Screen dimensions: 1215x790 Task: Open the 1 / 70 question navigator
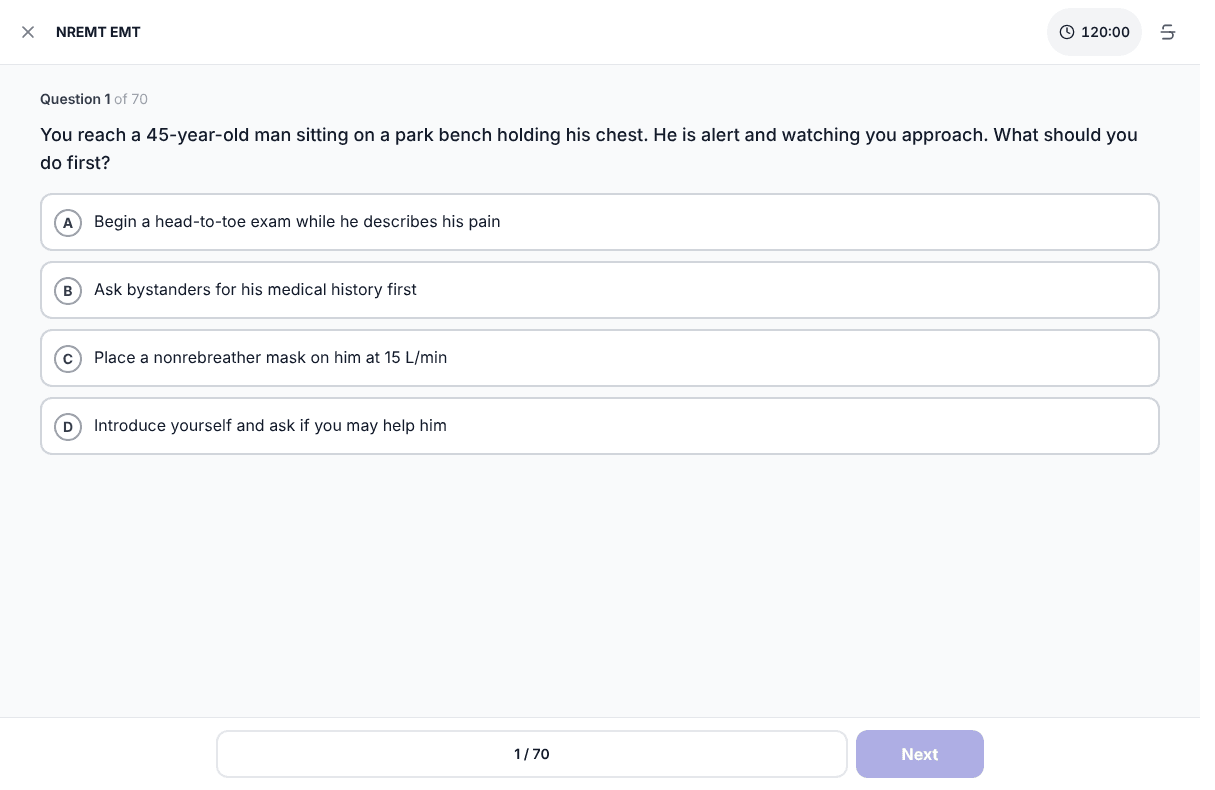pos(532,754)
